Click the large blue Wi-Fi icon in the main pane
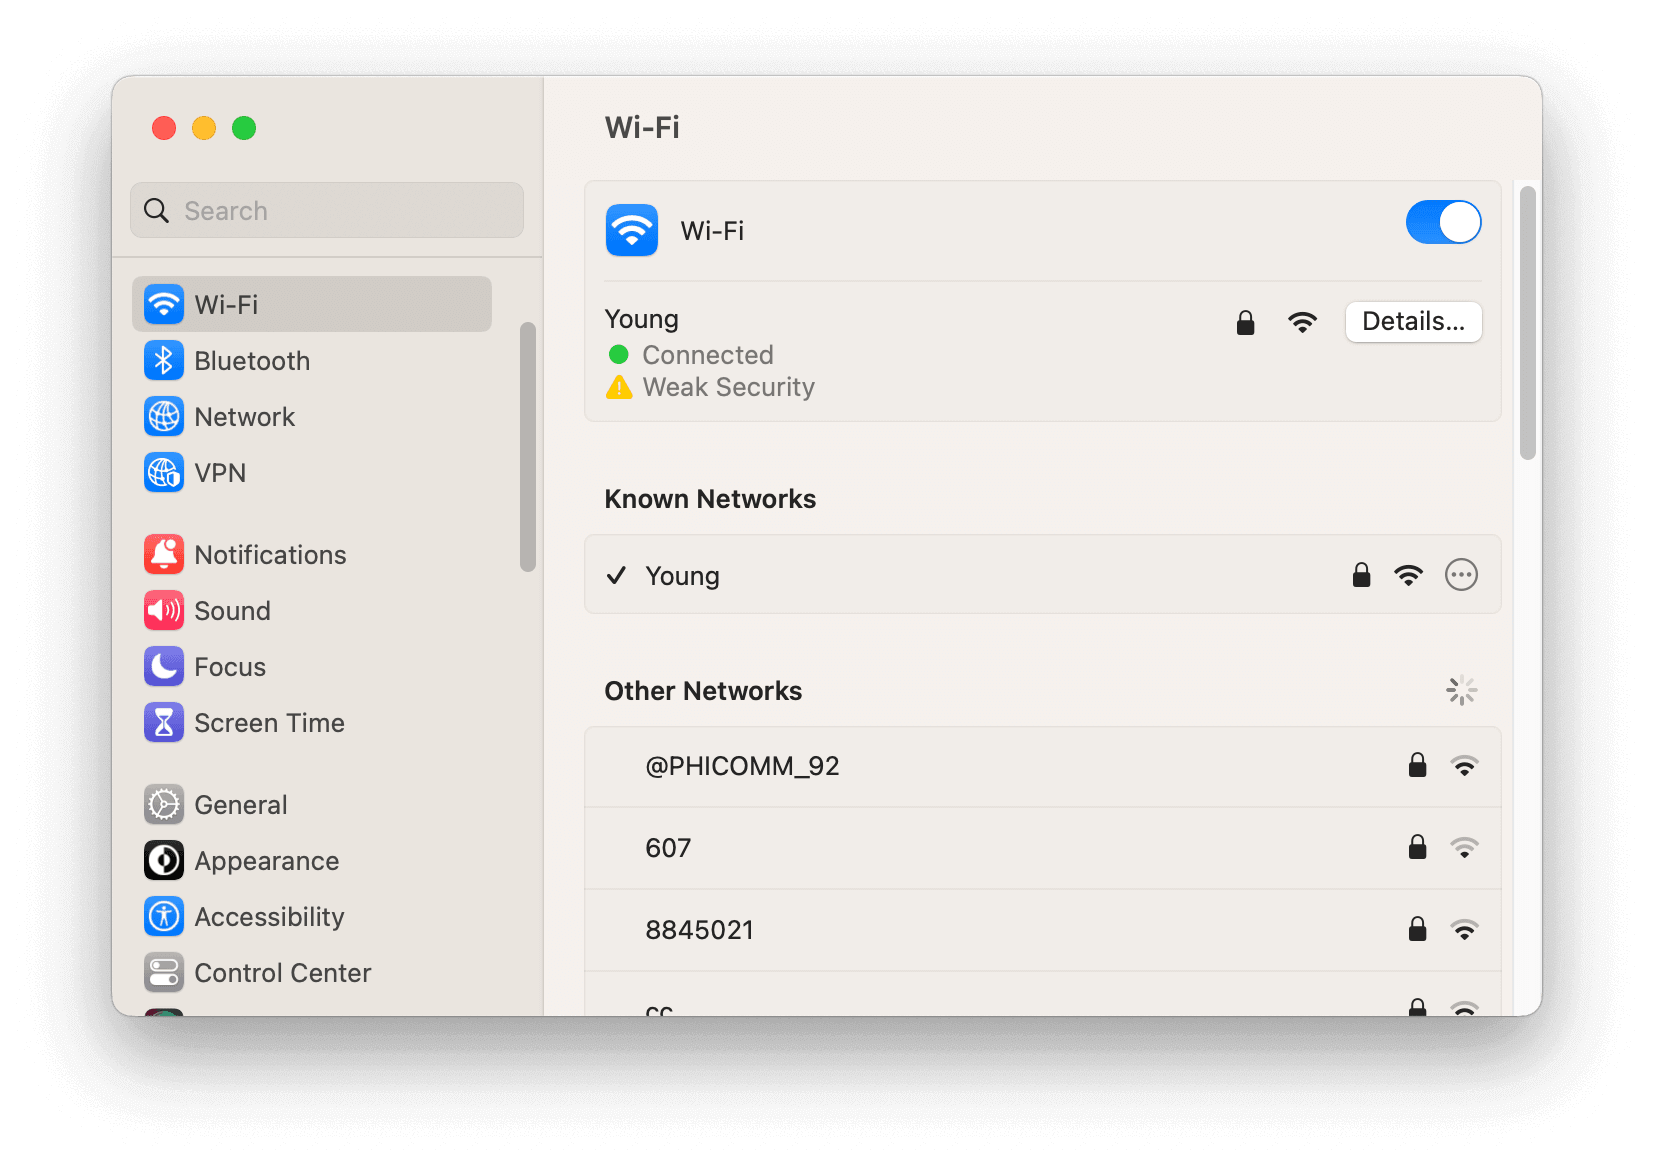The width and height of the screenshot is (1654, 1164). 632,230
